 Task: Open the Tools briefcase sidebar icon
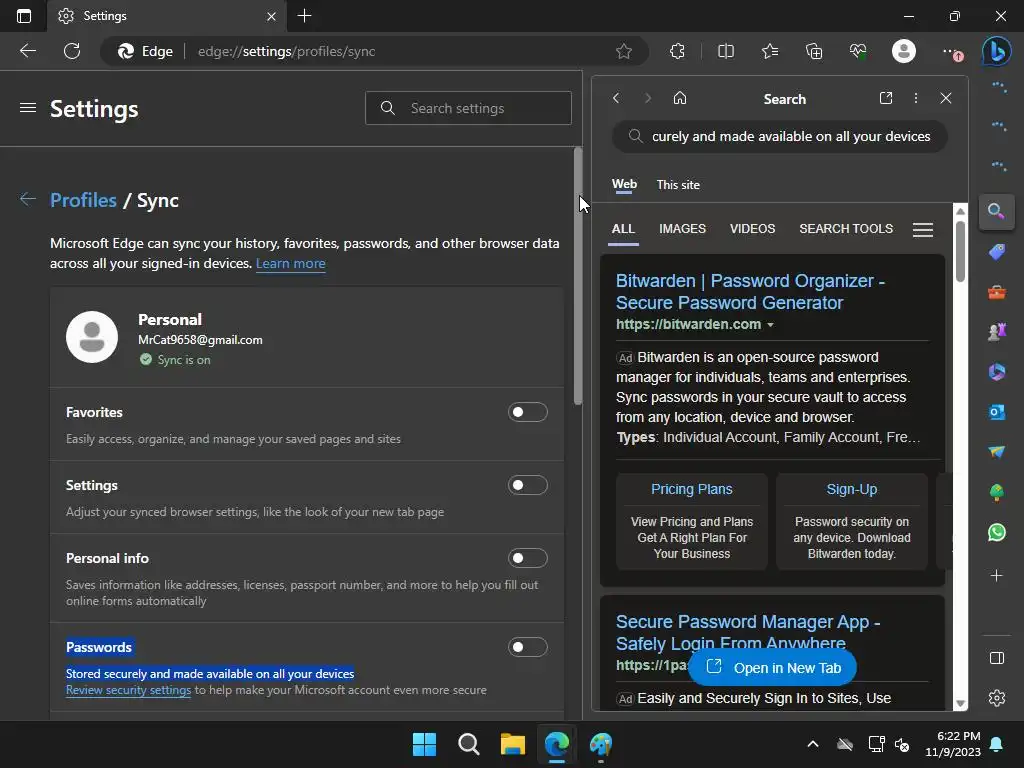click(x=997, y=292)
